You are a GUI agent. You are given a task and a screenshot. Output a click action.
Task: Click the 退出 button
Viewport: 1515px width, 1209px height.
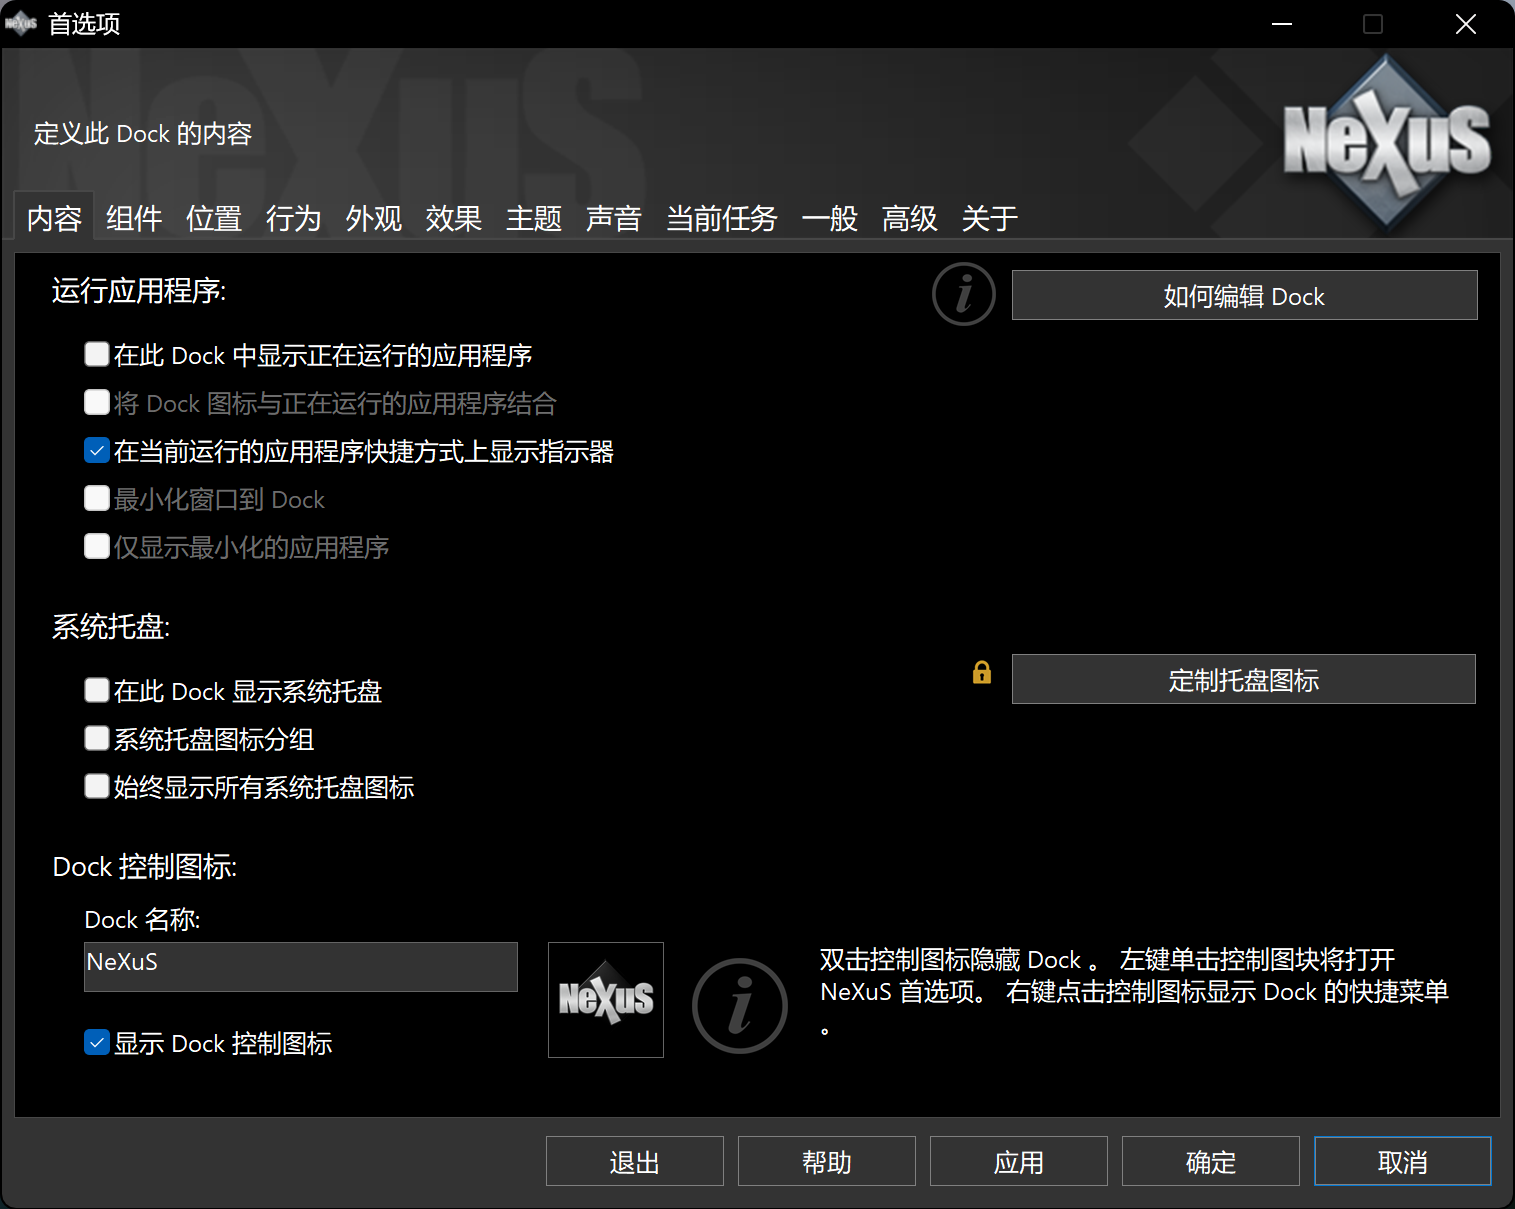[x=635, y=1161]
